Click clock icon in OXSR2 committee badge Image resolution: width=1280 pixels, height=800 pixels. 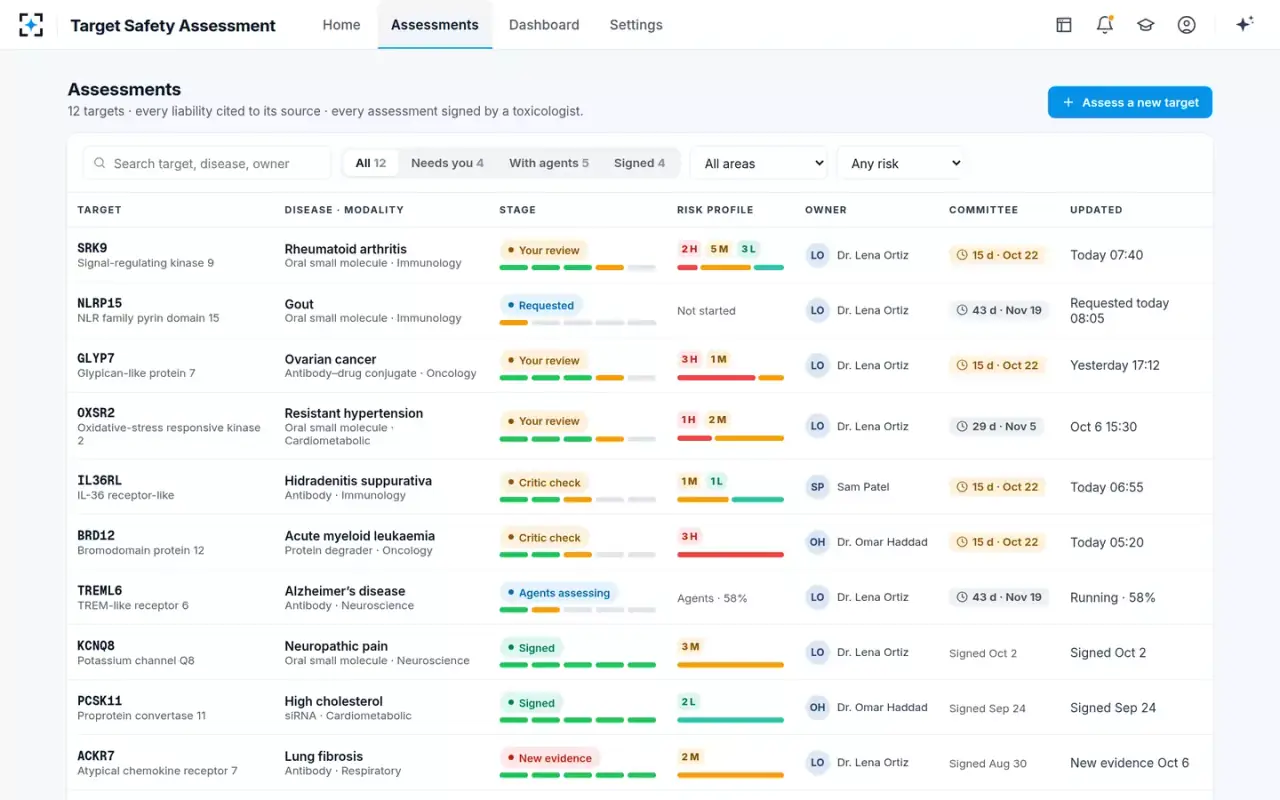962,426
